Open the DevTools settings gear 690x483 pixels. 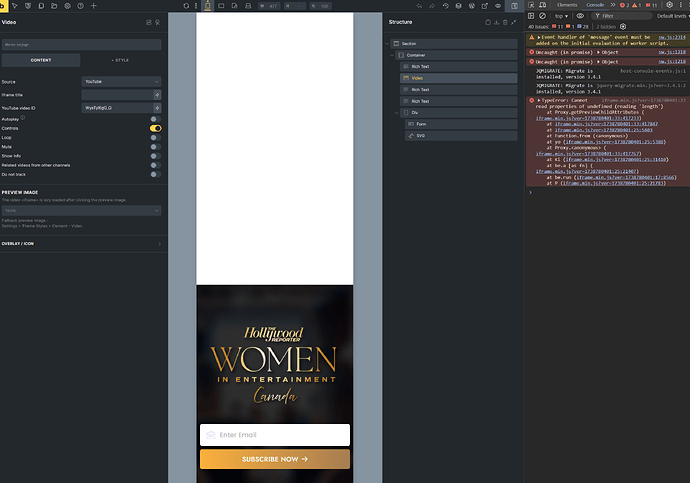coord(669,5)
